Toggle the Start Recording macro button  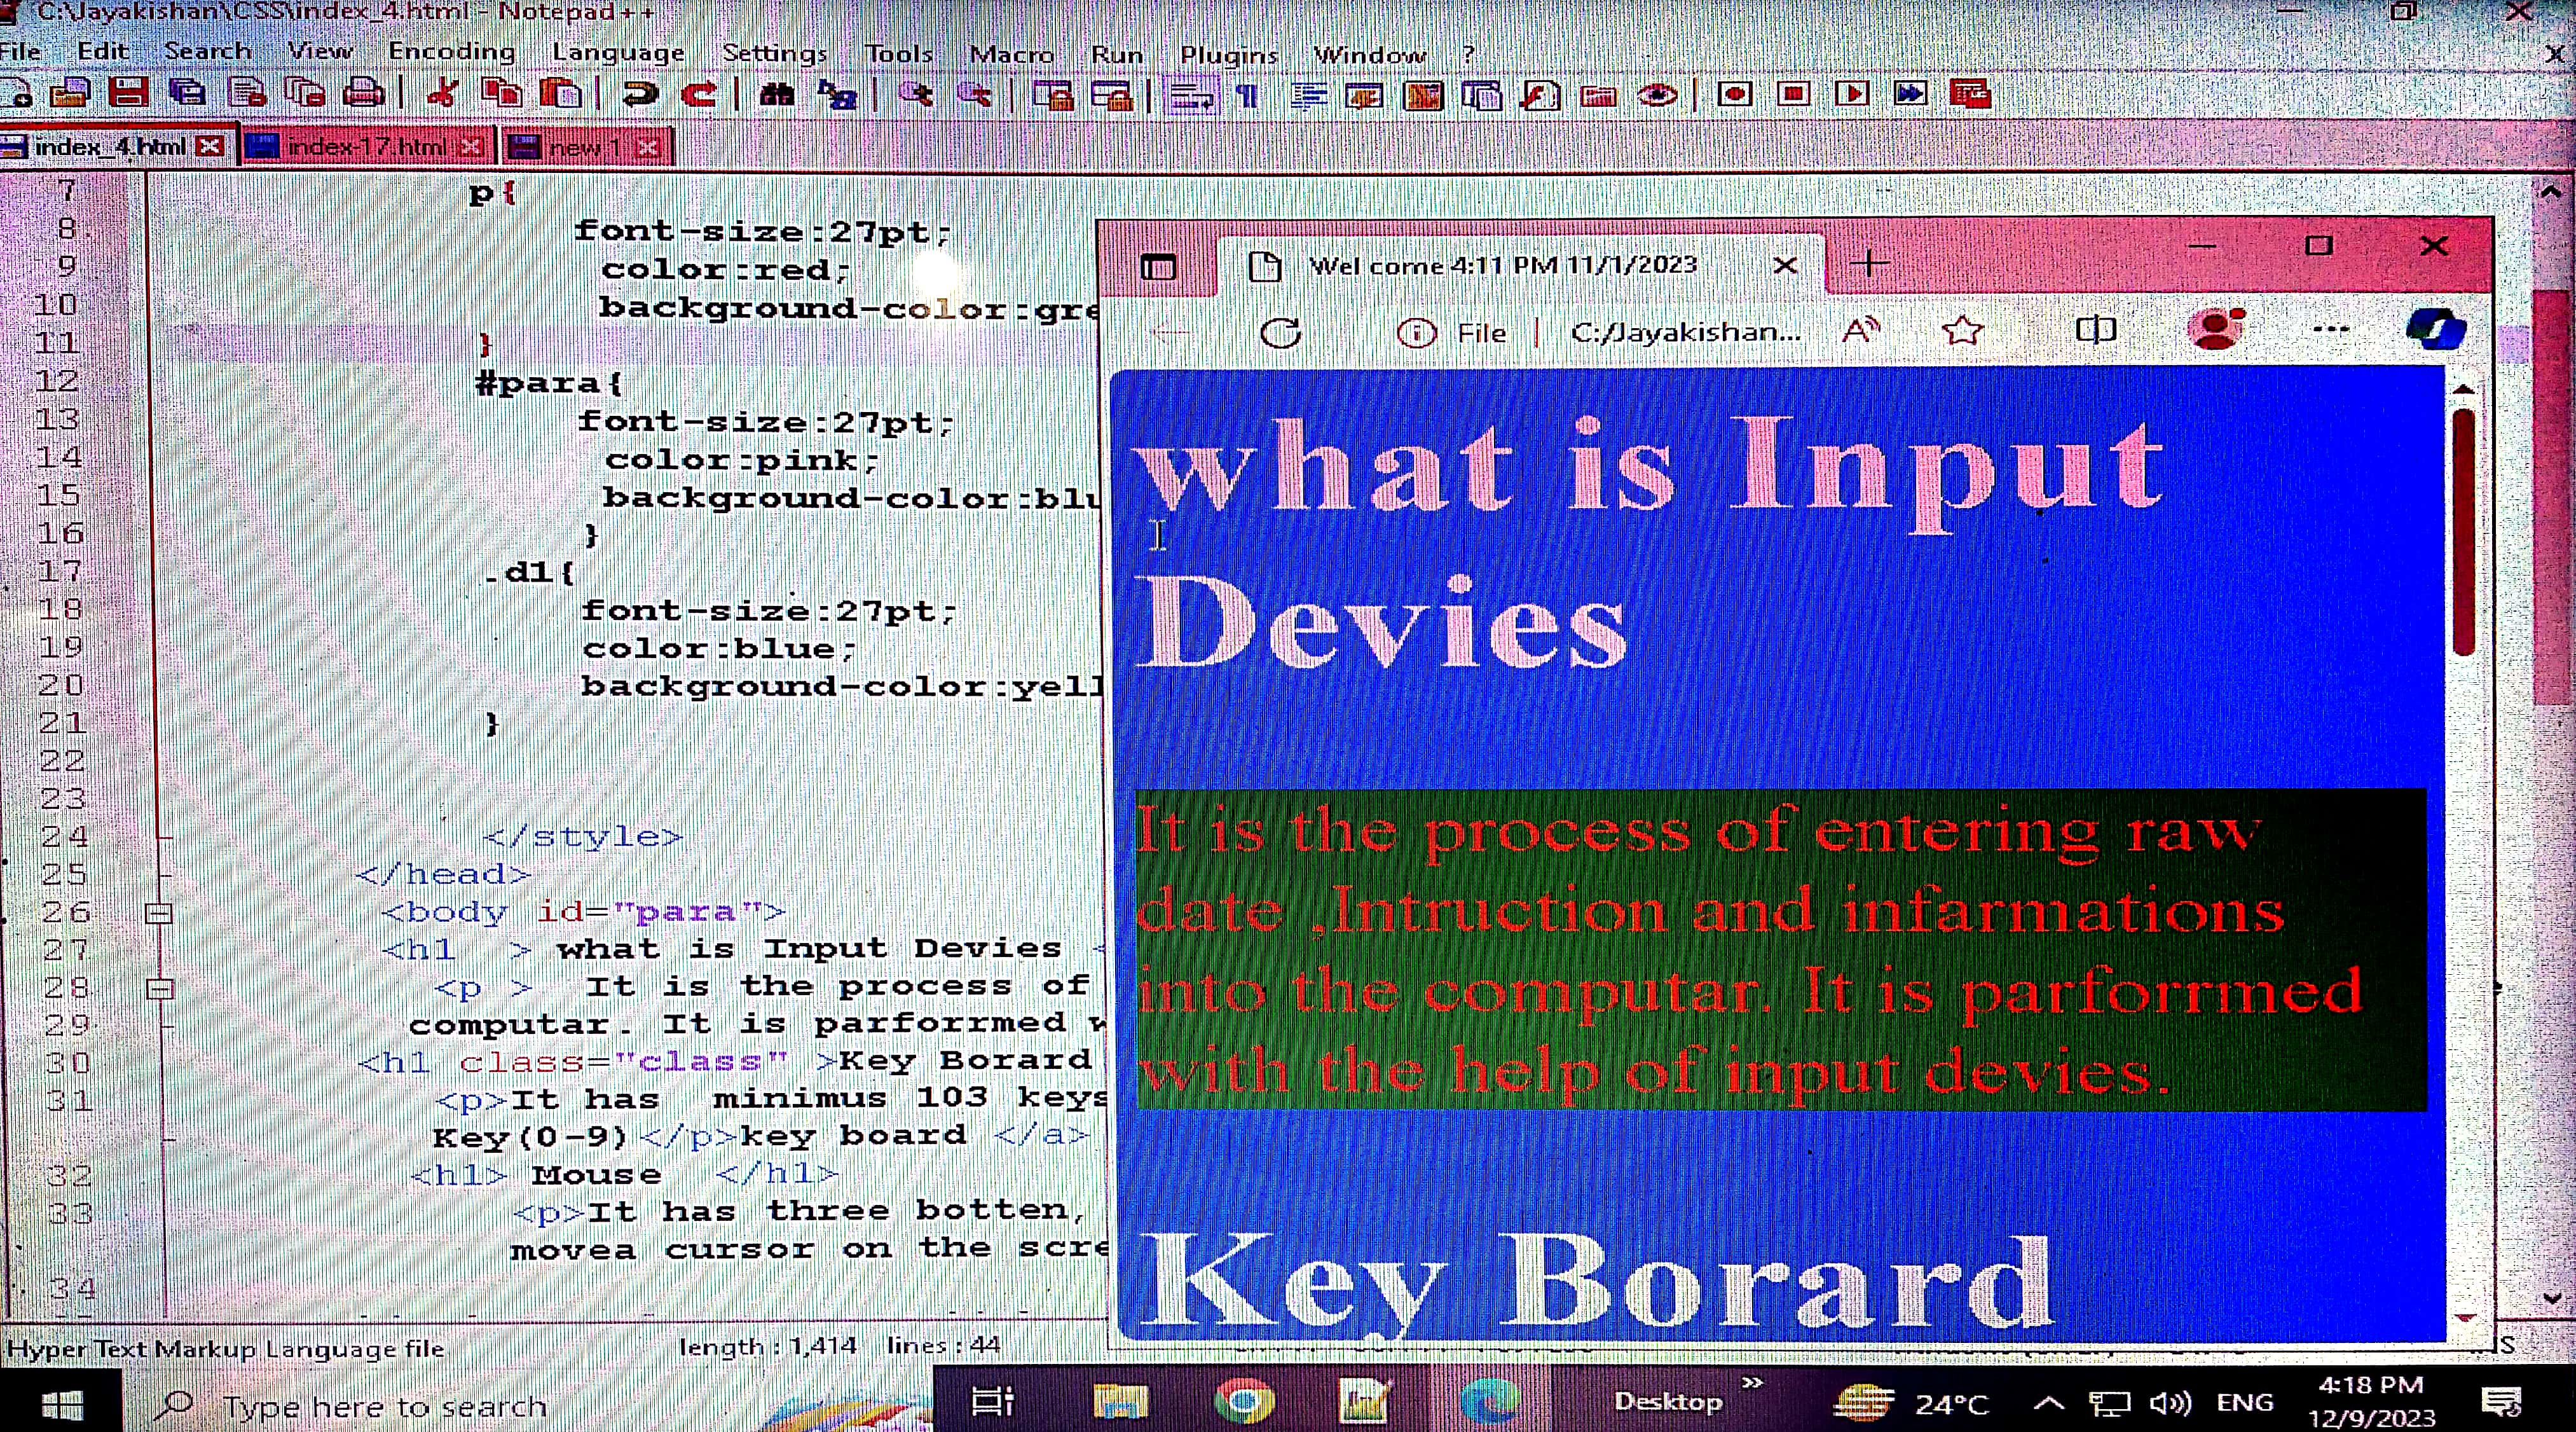(1735, 94)
